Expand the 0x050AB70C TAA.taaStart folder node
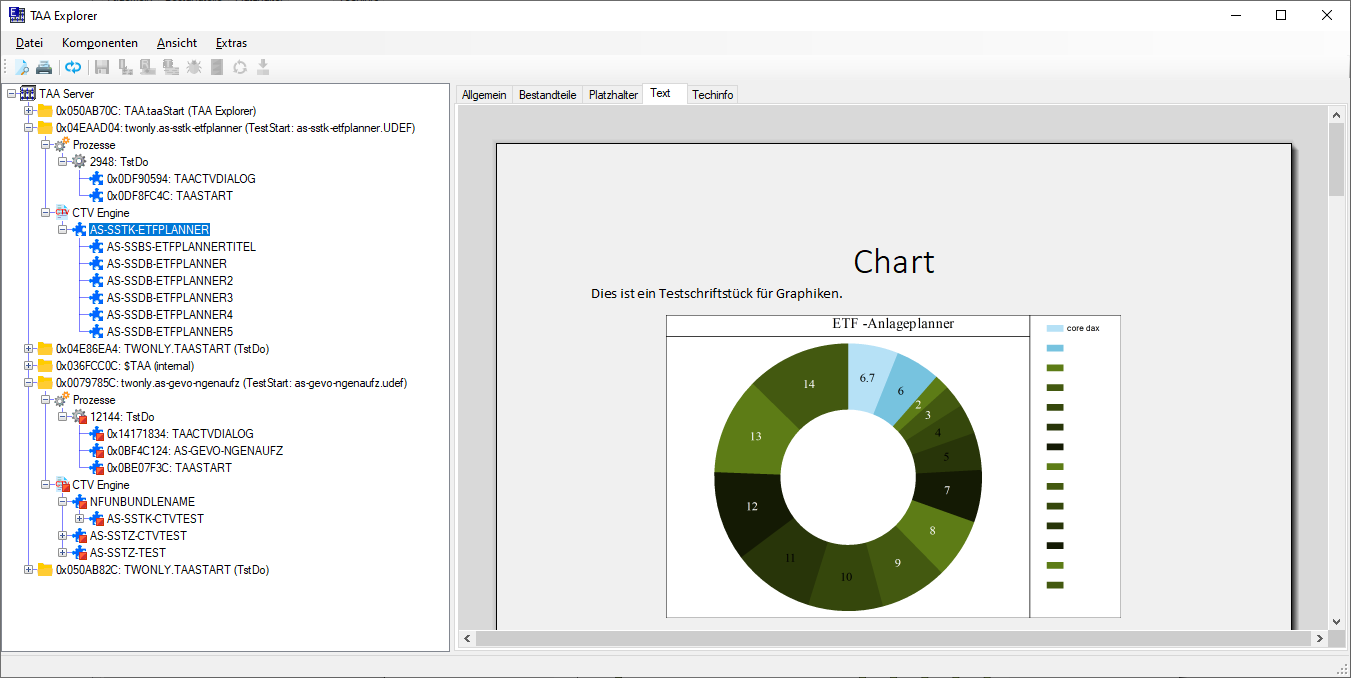The width and height of the screenshot is (1351, 678). 29,111
